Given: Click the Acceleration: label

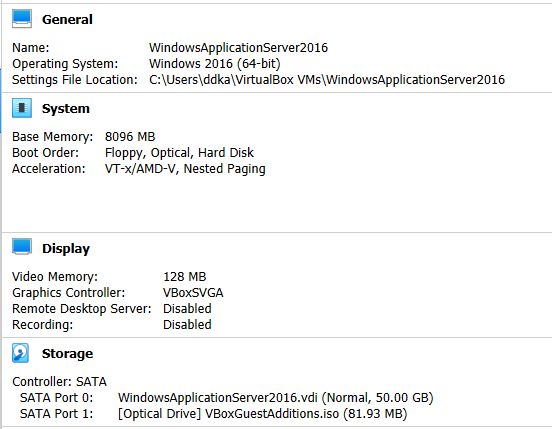Looking at the screenshot, I should coord(49,169).
